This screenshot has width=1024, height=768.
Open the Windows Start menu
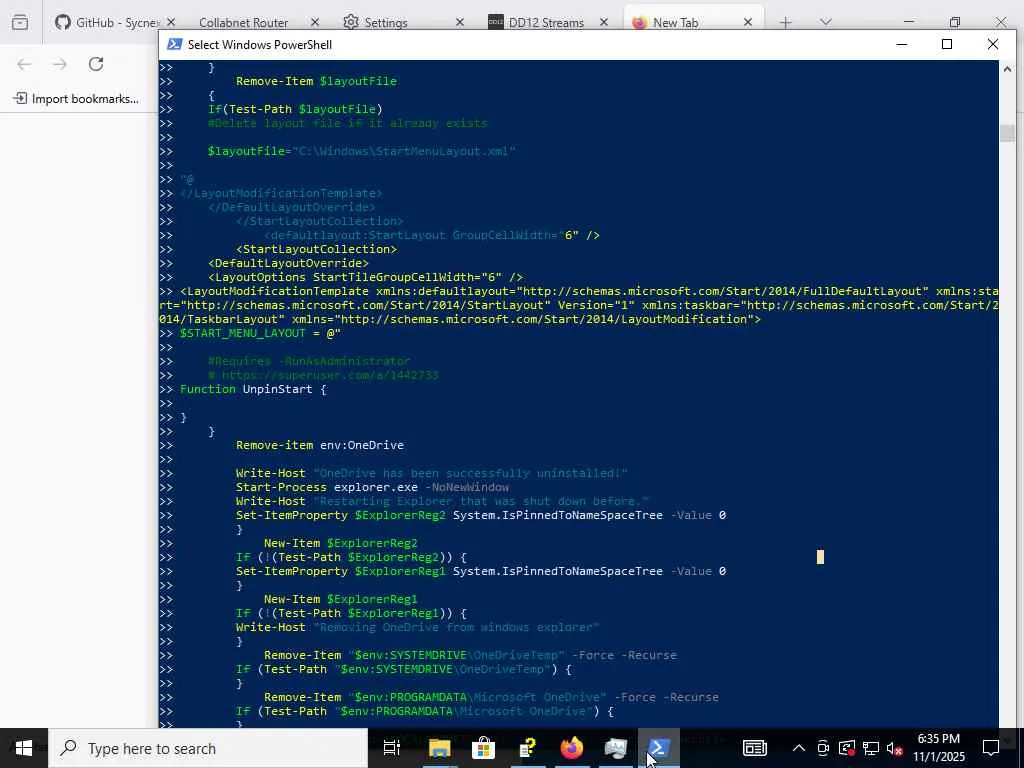point(24,748)
